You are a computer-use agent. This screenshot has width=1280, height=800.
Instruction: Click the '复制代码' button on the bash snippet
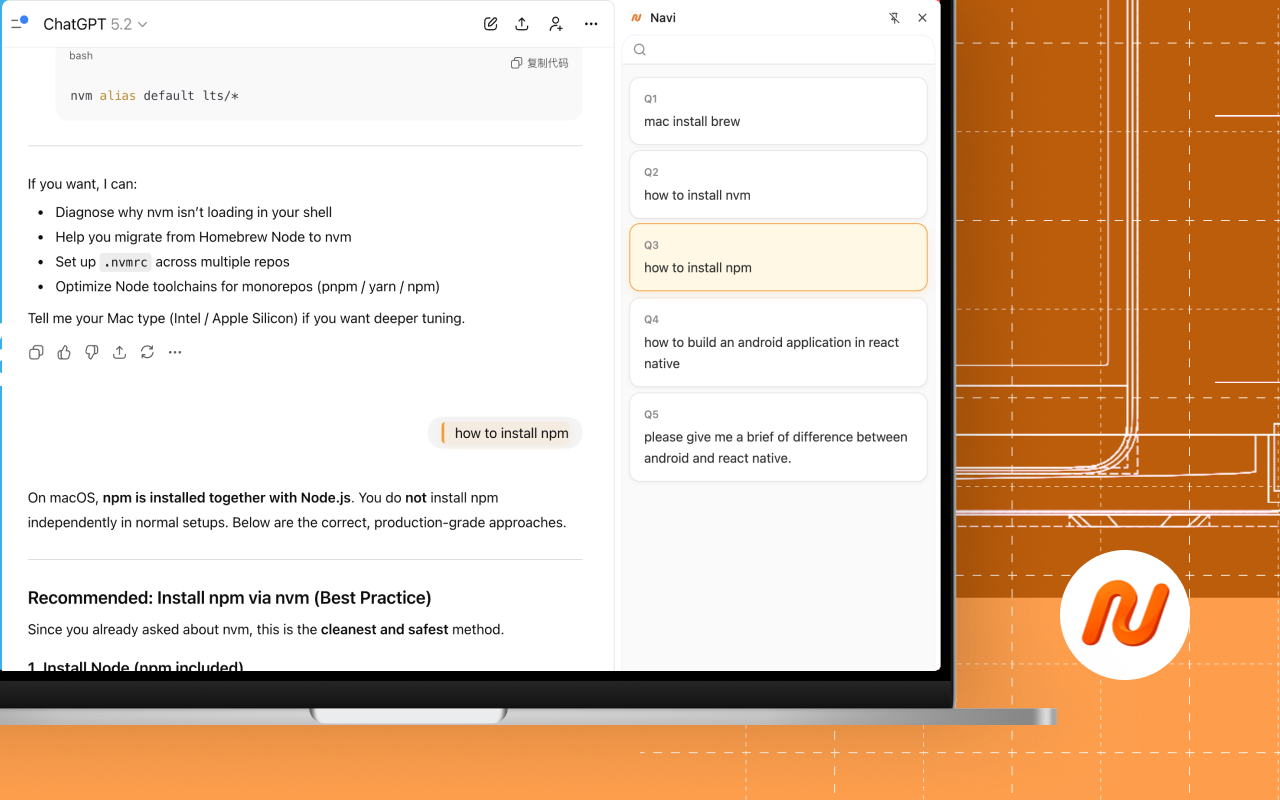(540, 62)
